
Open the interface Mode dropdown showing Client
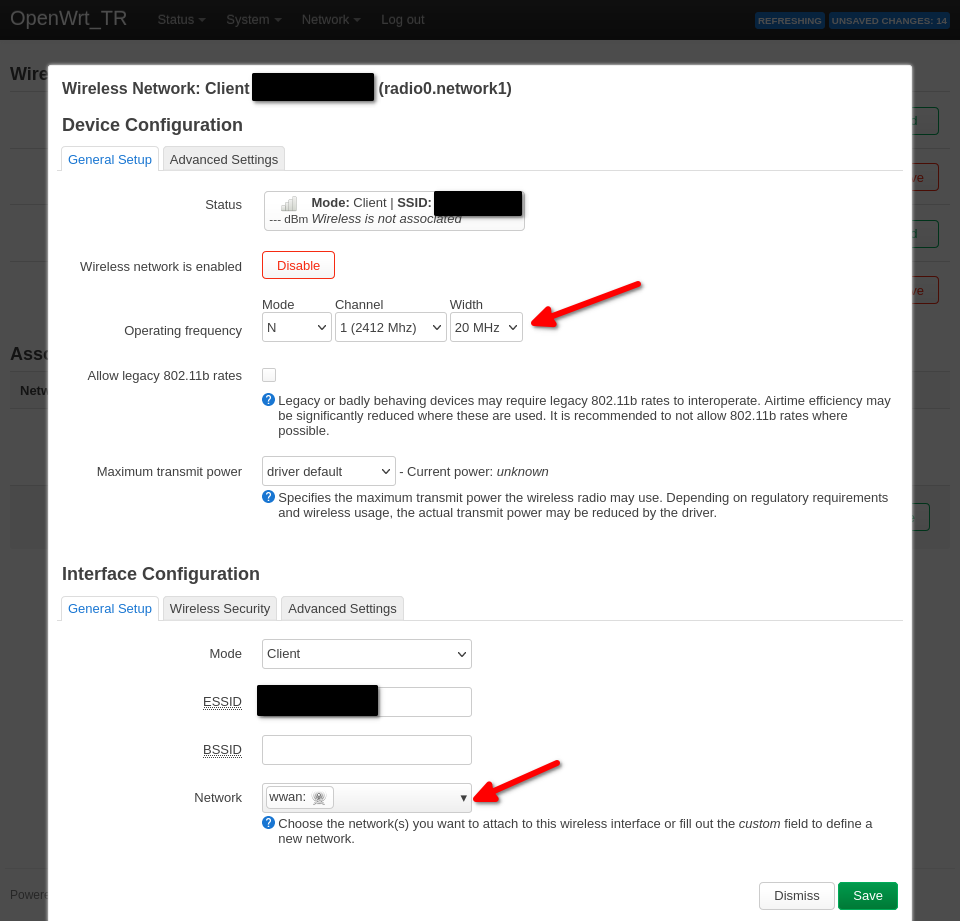(x=366, y=653)
